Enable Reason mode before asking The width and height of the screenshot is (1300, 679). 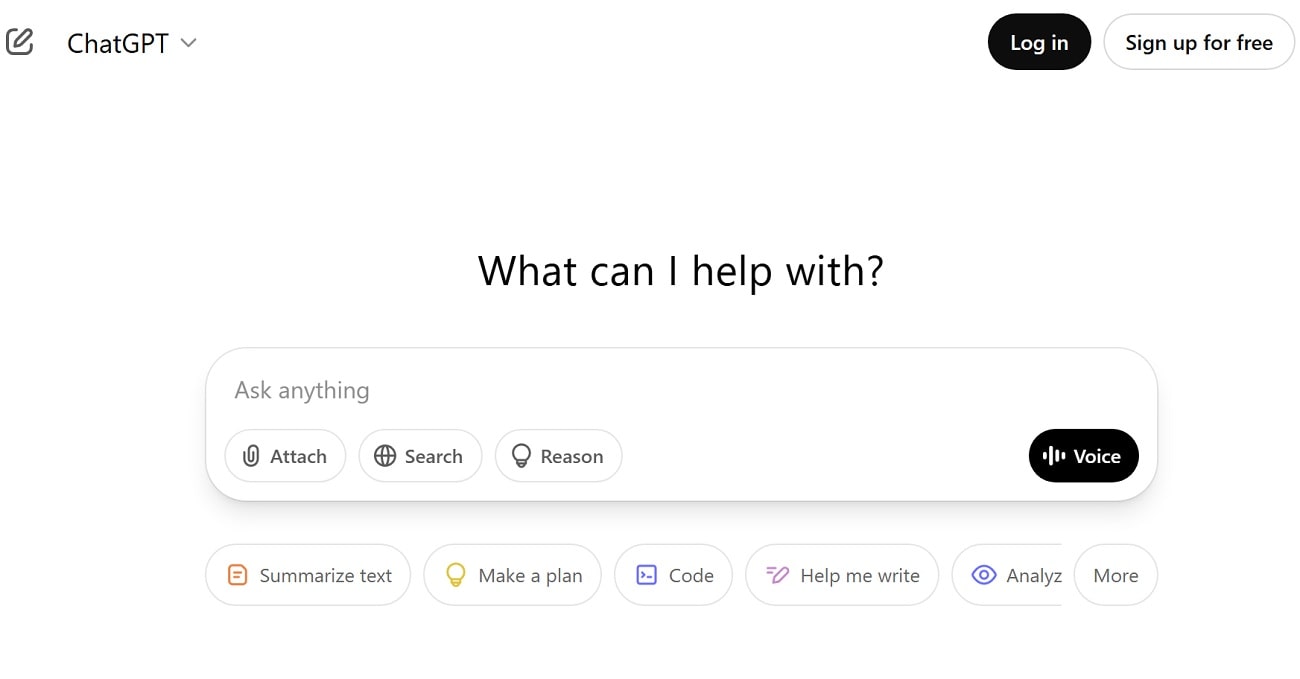click(x=558, y=456)
